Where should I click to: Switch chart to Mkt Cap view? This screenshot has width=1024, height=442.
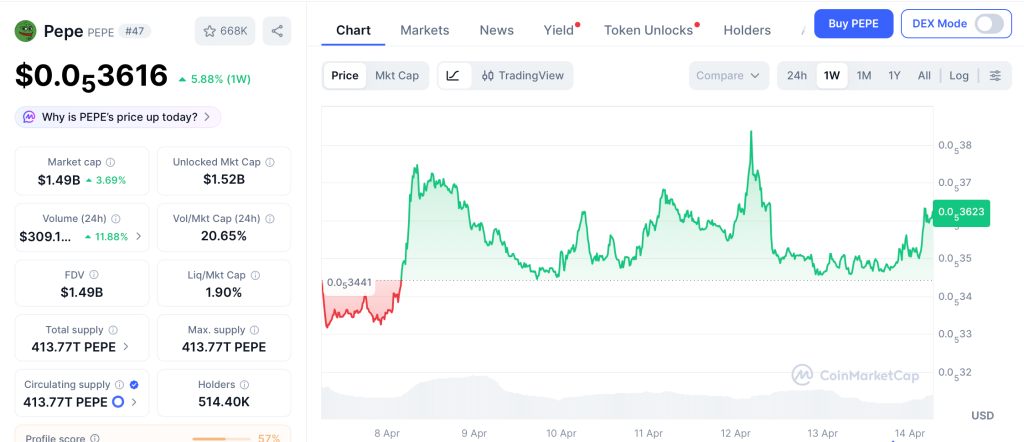coord(397,75)
